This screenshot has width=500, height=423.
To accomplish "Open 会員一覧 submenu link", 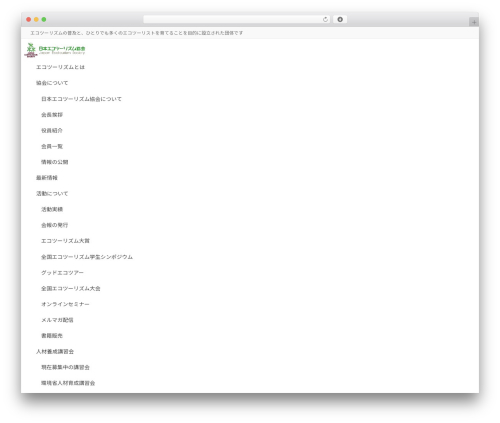I will 52,146.
